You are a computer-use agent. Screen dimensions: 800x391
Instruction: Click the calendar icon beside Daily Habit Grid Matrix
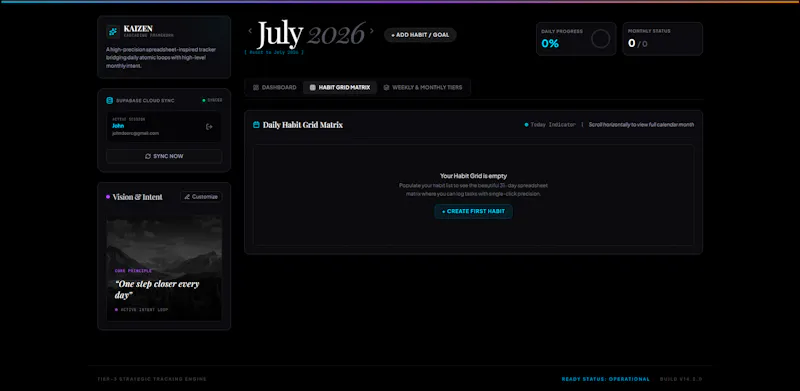(x=256, y=125)
